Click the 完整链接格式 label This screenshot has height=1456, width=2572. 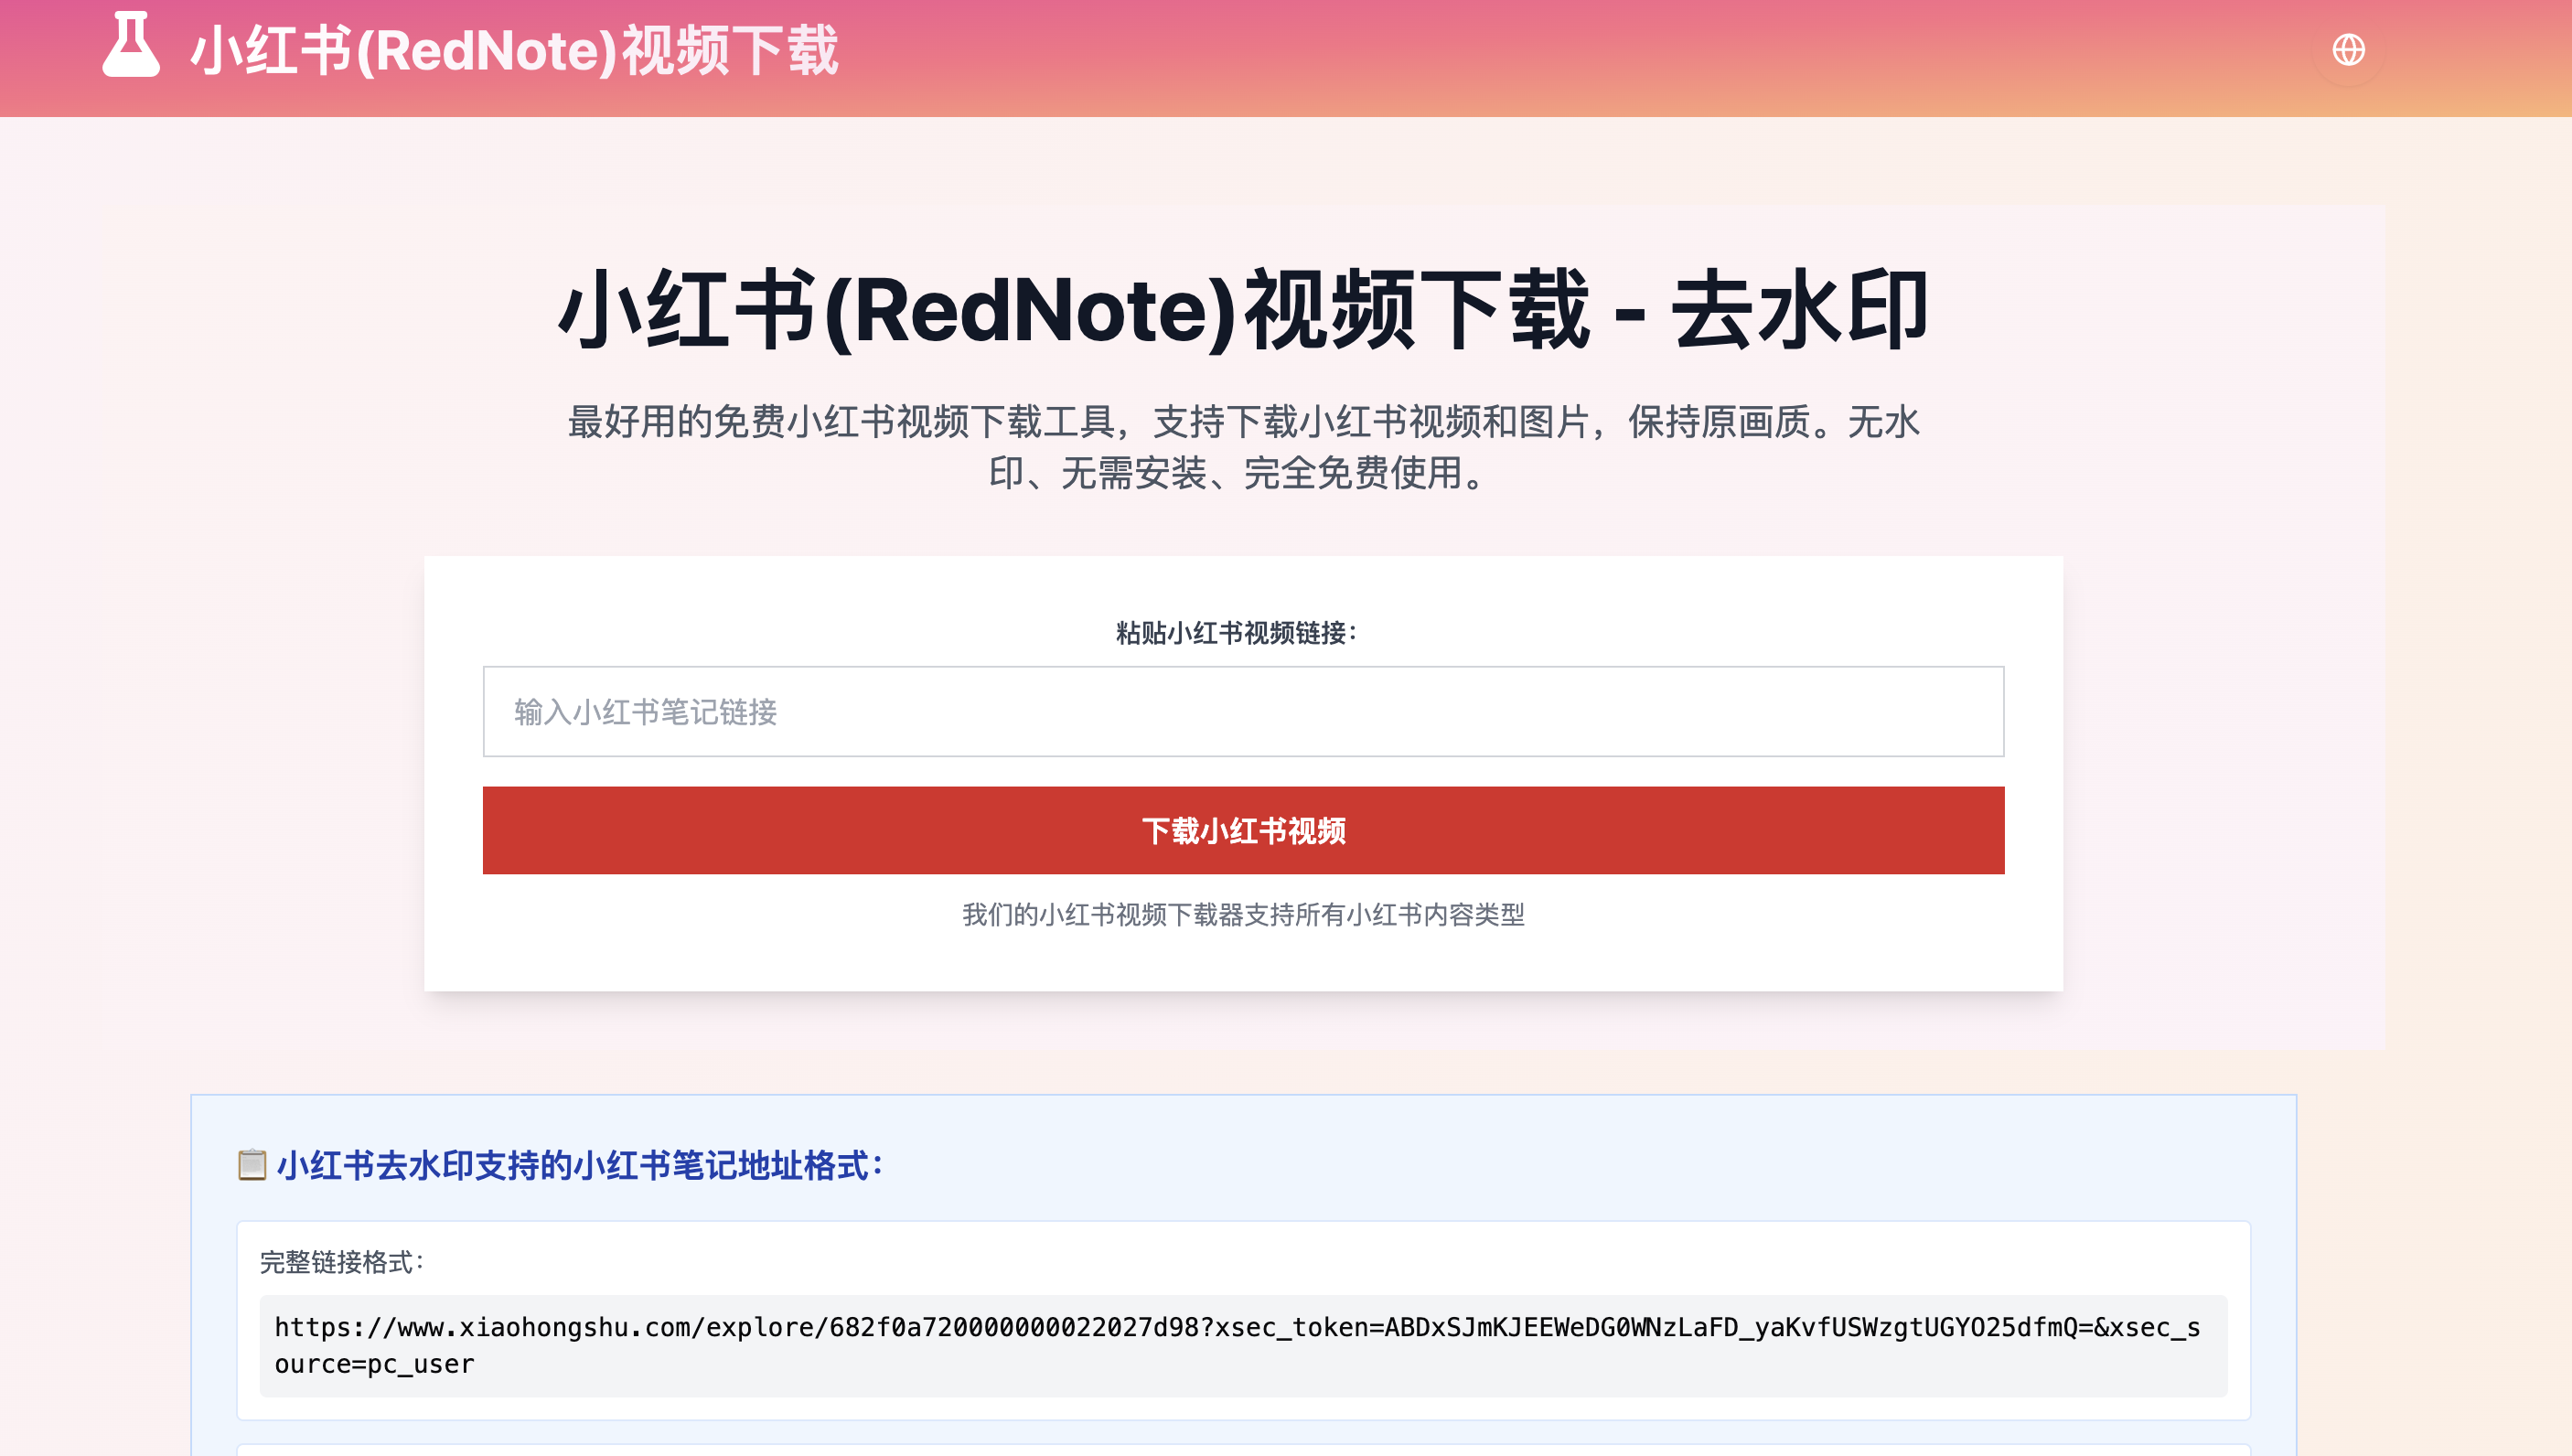coord(342,1263)
